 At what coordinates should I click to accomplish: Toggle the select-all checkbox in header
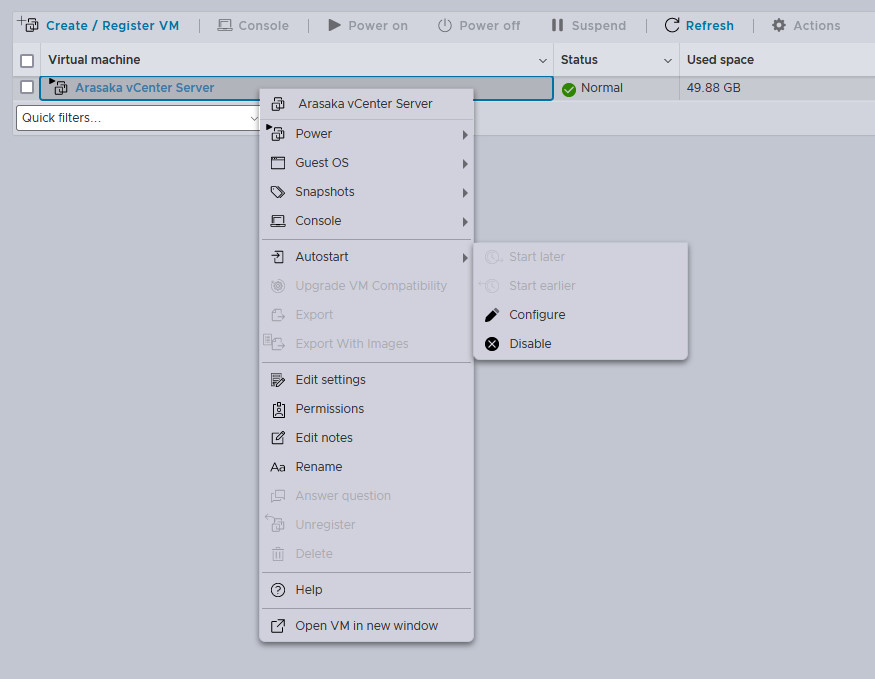(x=27, y=60)
